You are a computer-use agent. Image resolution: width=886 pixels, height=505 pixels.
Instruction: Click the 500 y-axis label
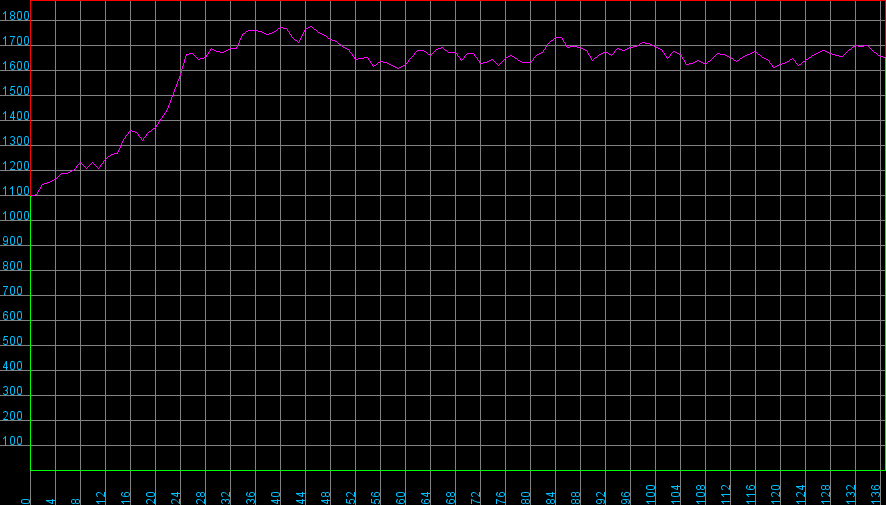pos(15,342)
